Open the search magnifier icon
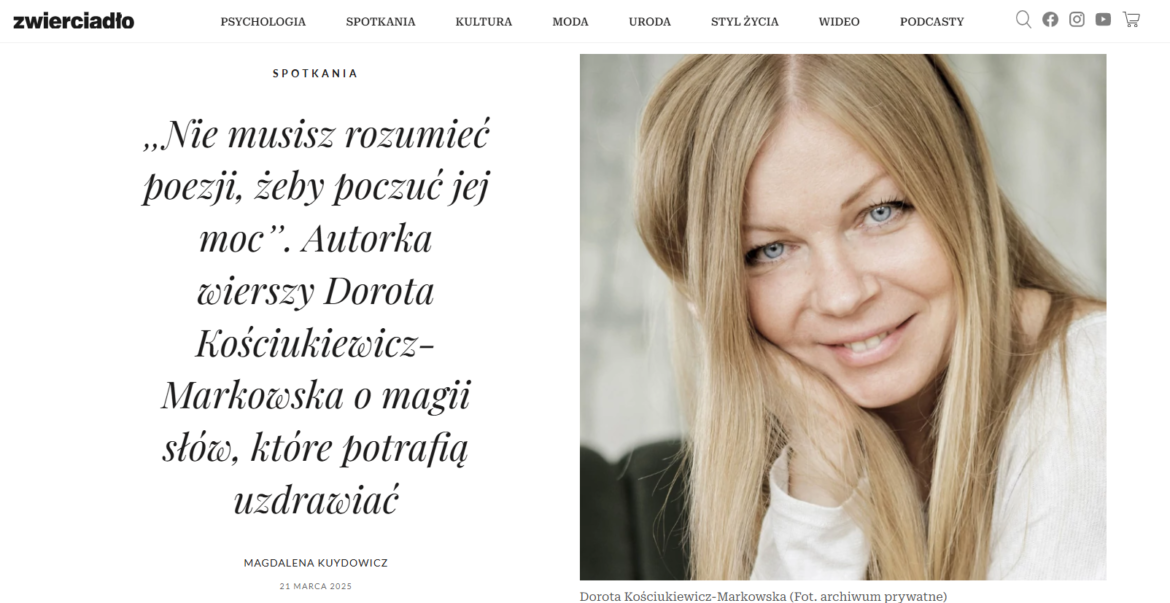Screen dimensions: 1170x603 tap(1023, 19)
